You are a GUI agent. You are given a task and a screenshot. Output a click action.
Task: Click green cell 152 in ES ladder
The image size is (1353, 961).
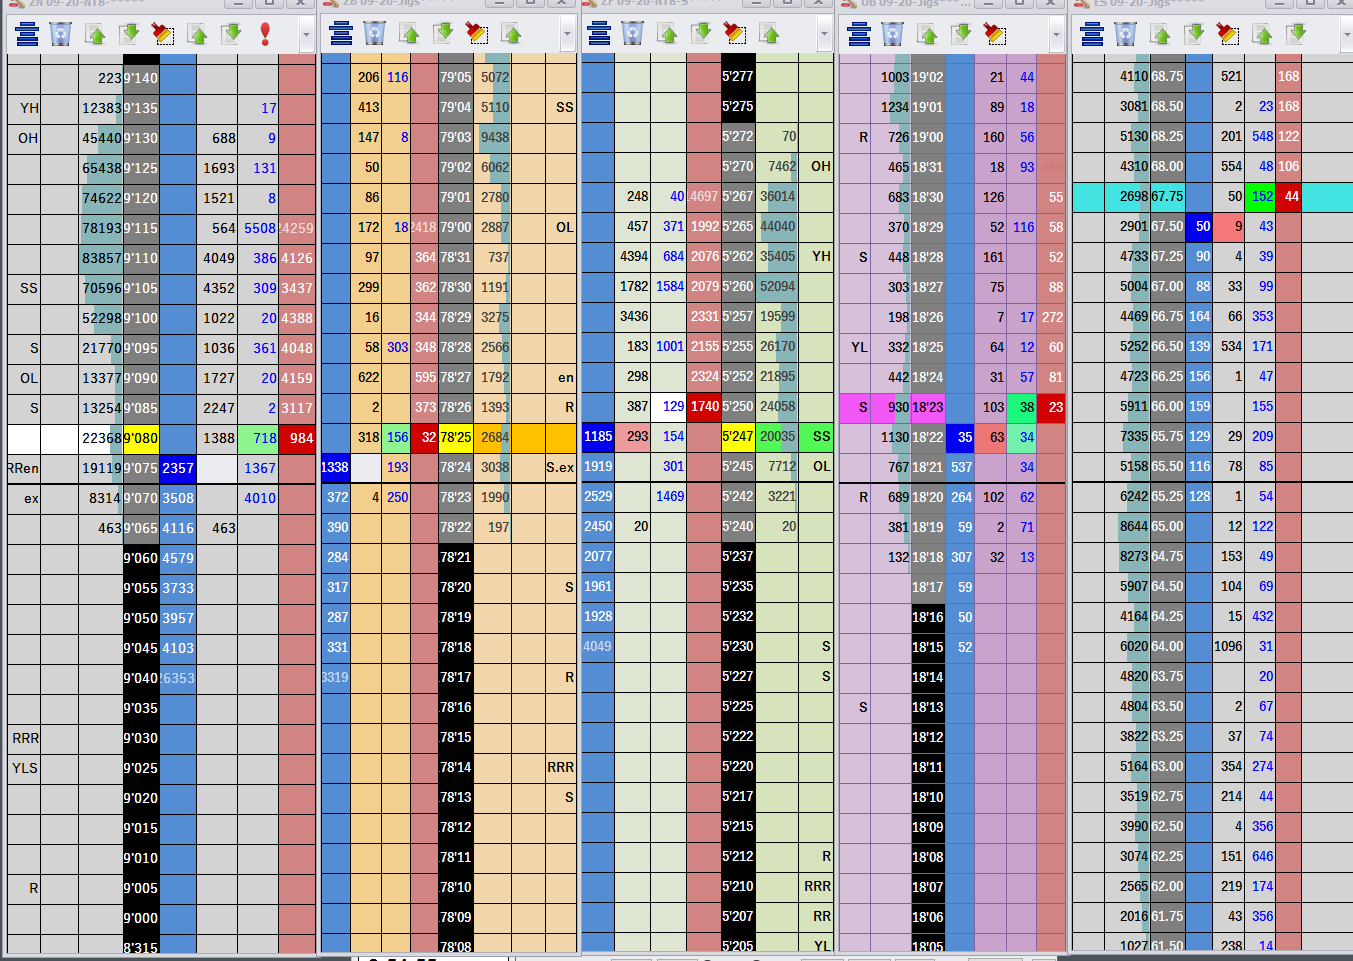click(x=1260, y=197)
